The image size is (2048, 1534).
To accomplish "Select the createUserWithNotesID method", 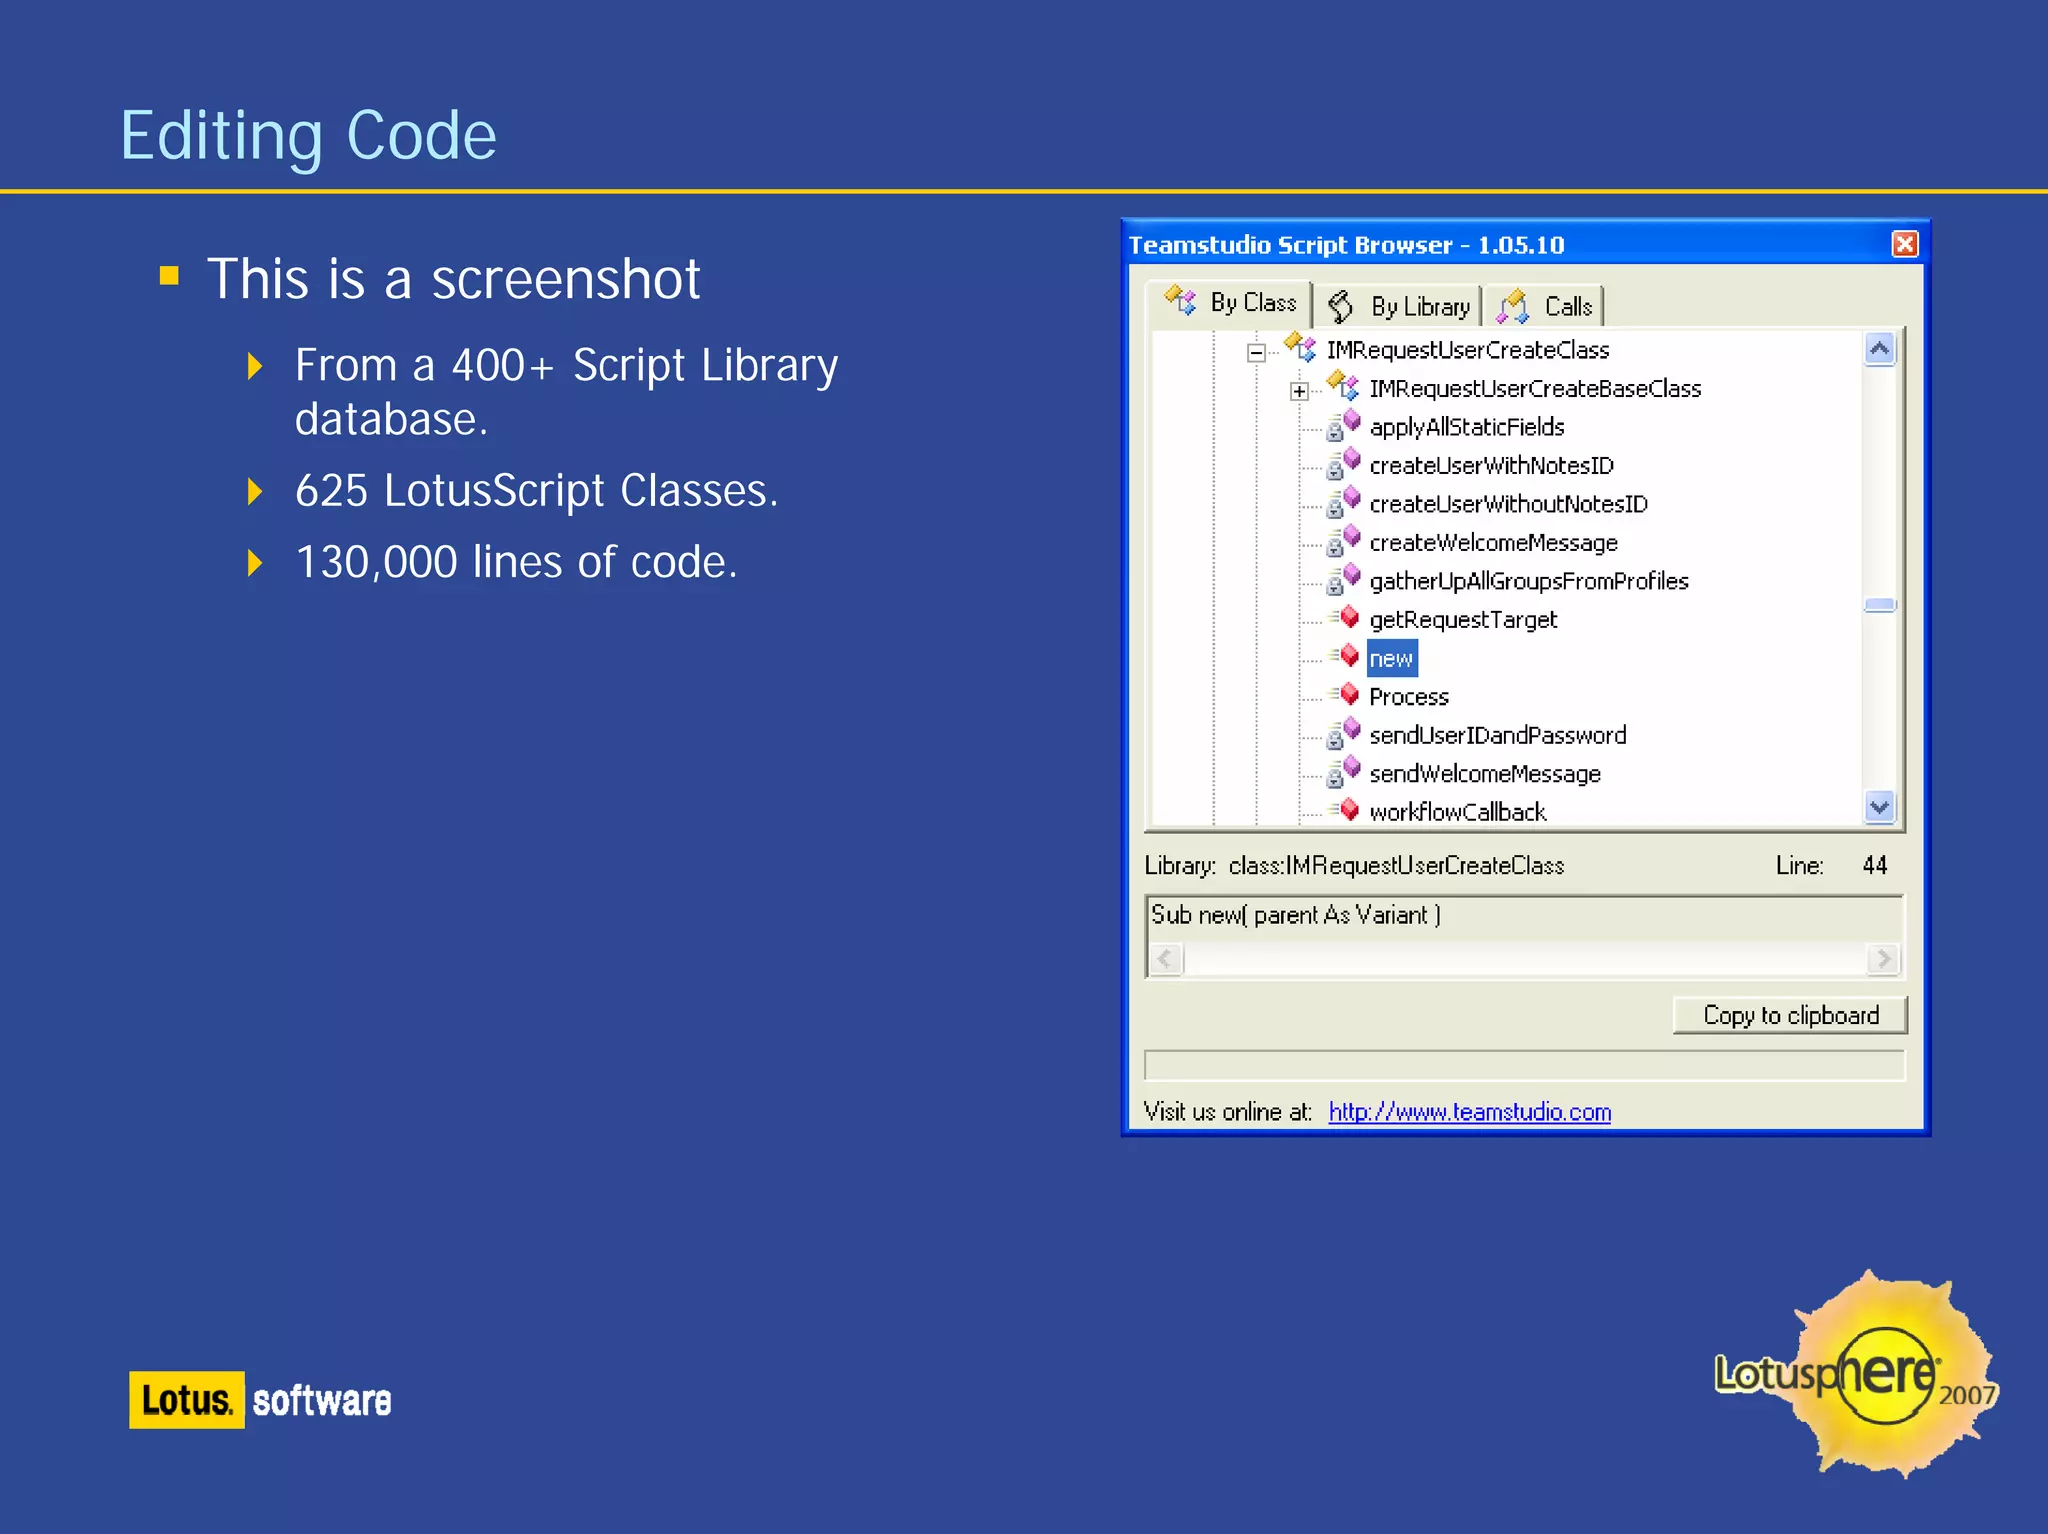I will click(1490, 466).
